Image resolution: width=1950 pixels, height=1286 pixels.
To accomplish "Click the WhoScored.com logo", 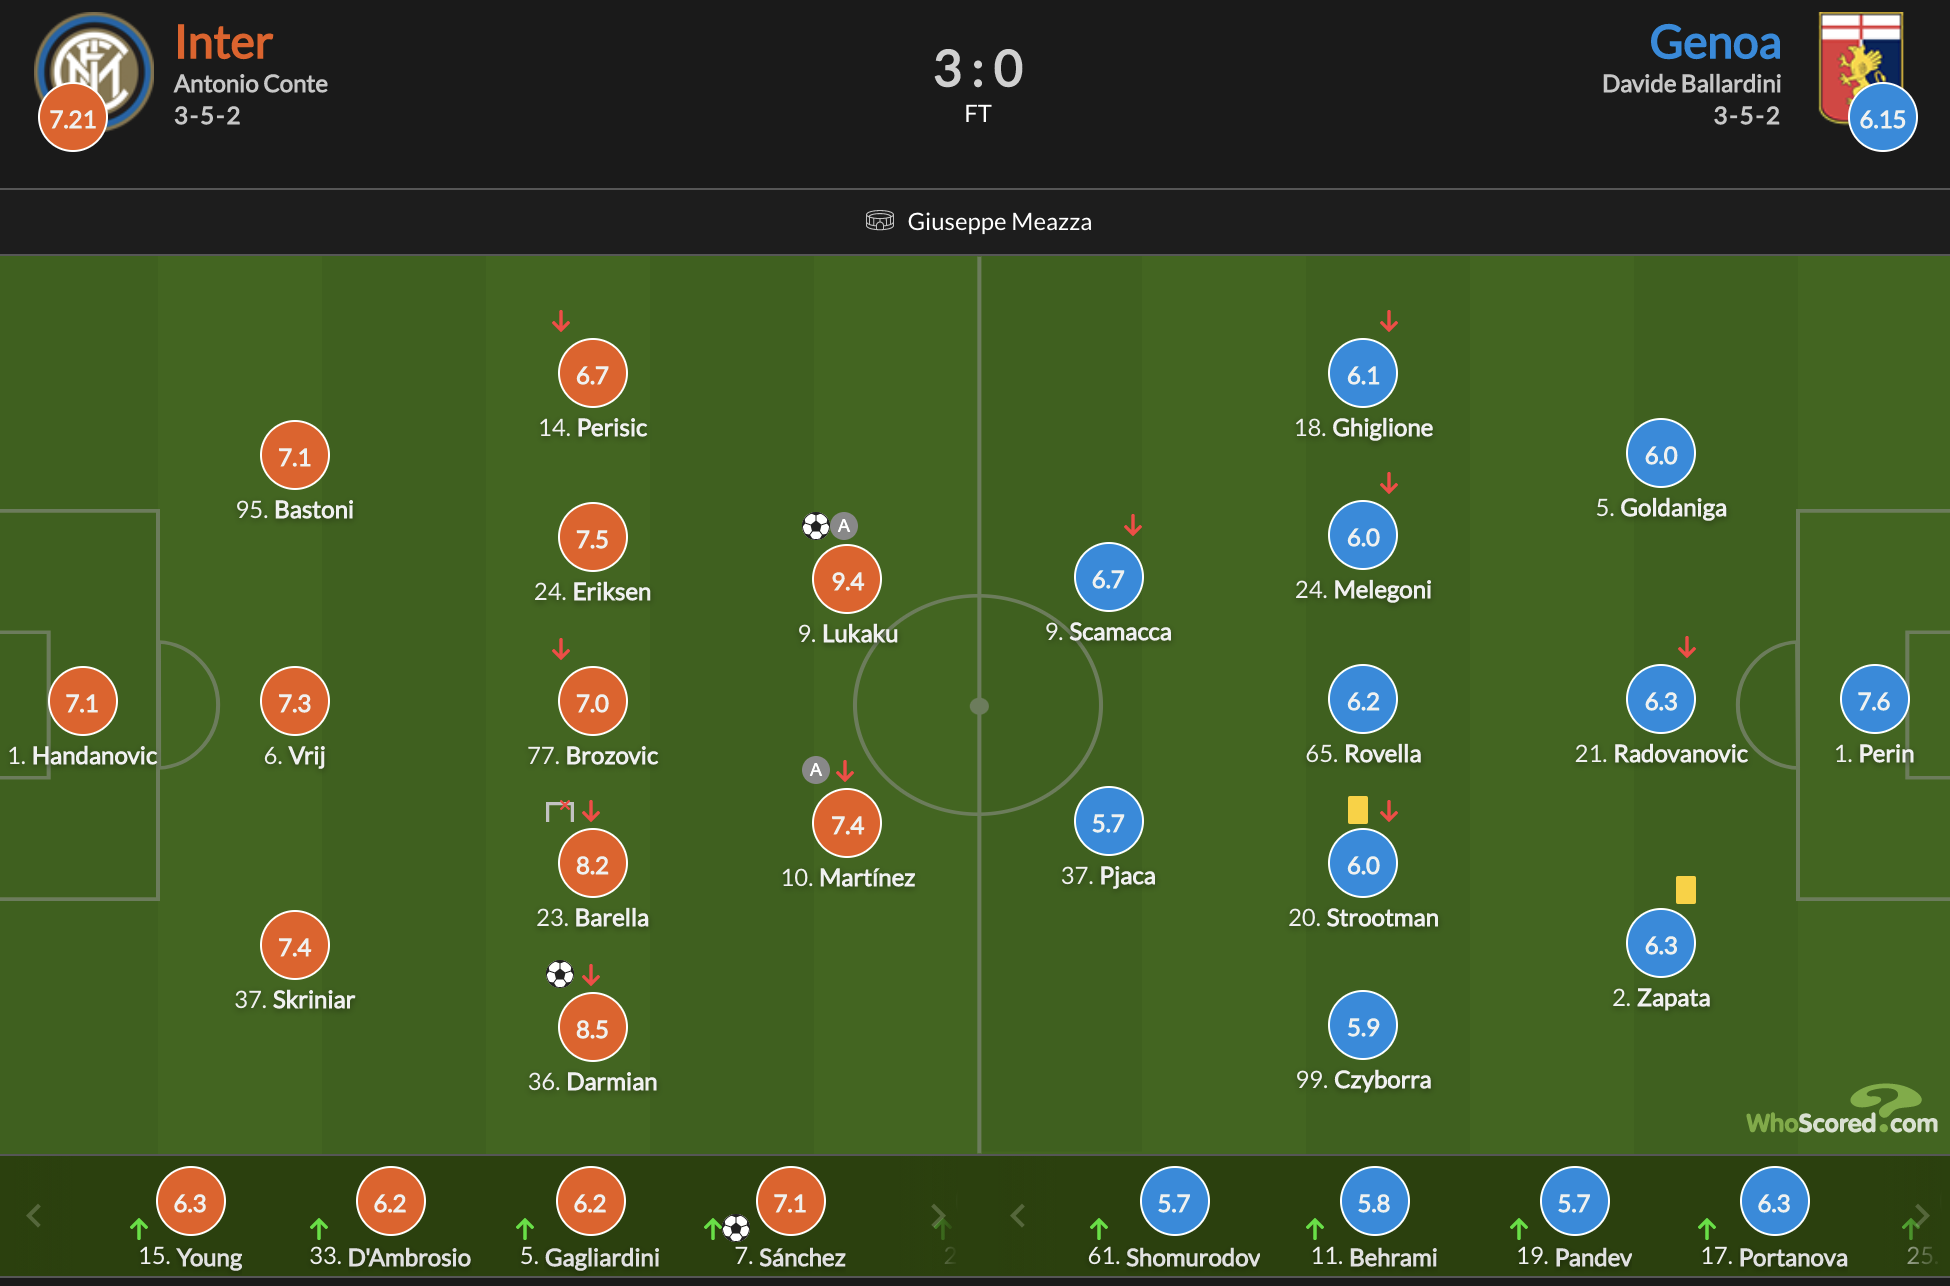I will click(1841, 1110).
